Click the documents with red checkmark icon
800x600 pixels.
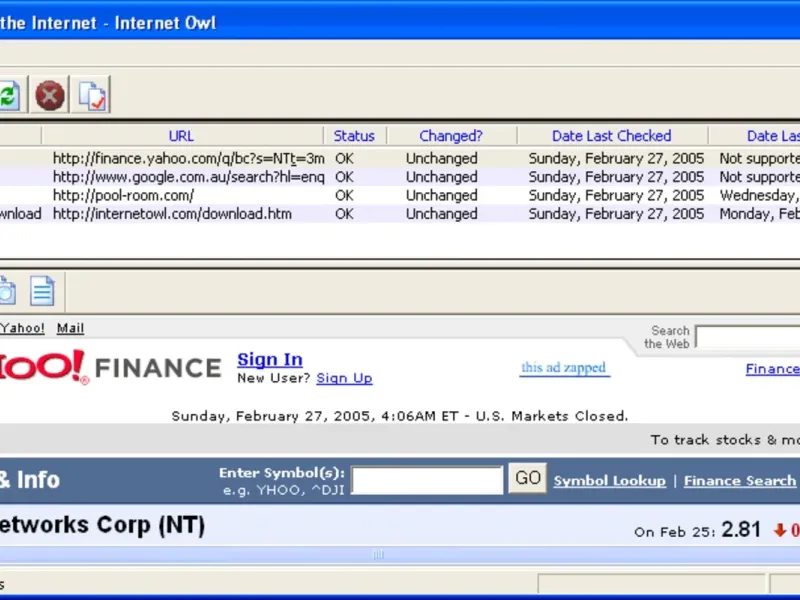[92, 95]
